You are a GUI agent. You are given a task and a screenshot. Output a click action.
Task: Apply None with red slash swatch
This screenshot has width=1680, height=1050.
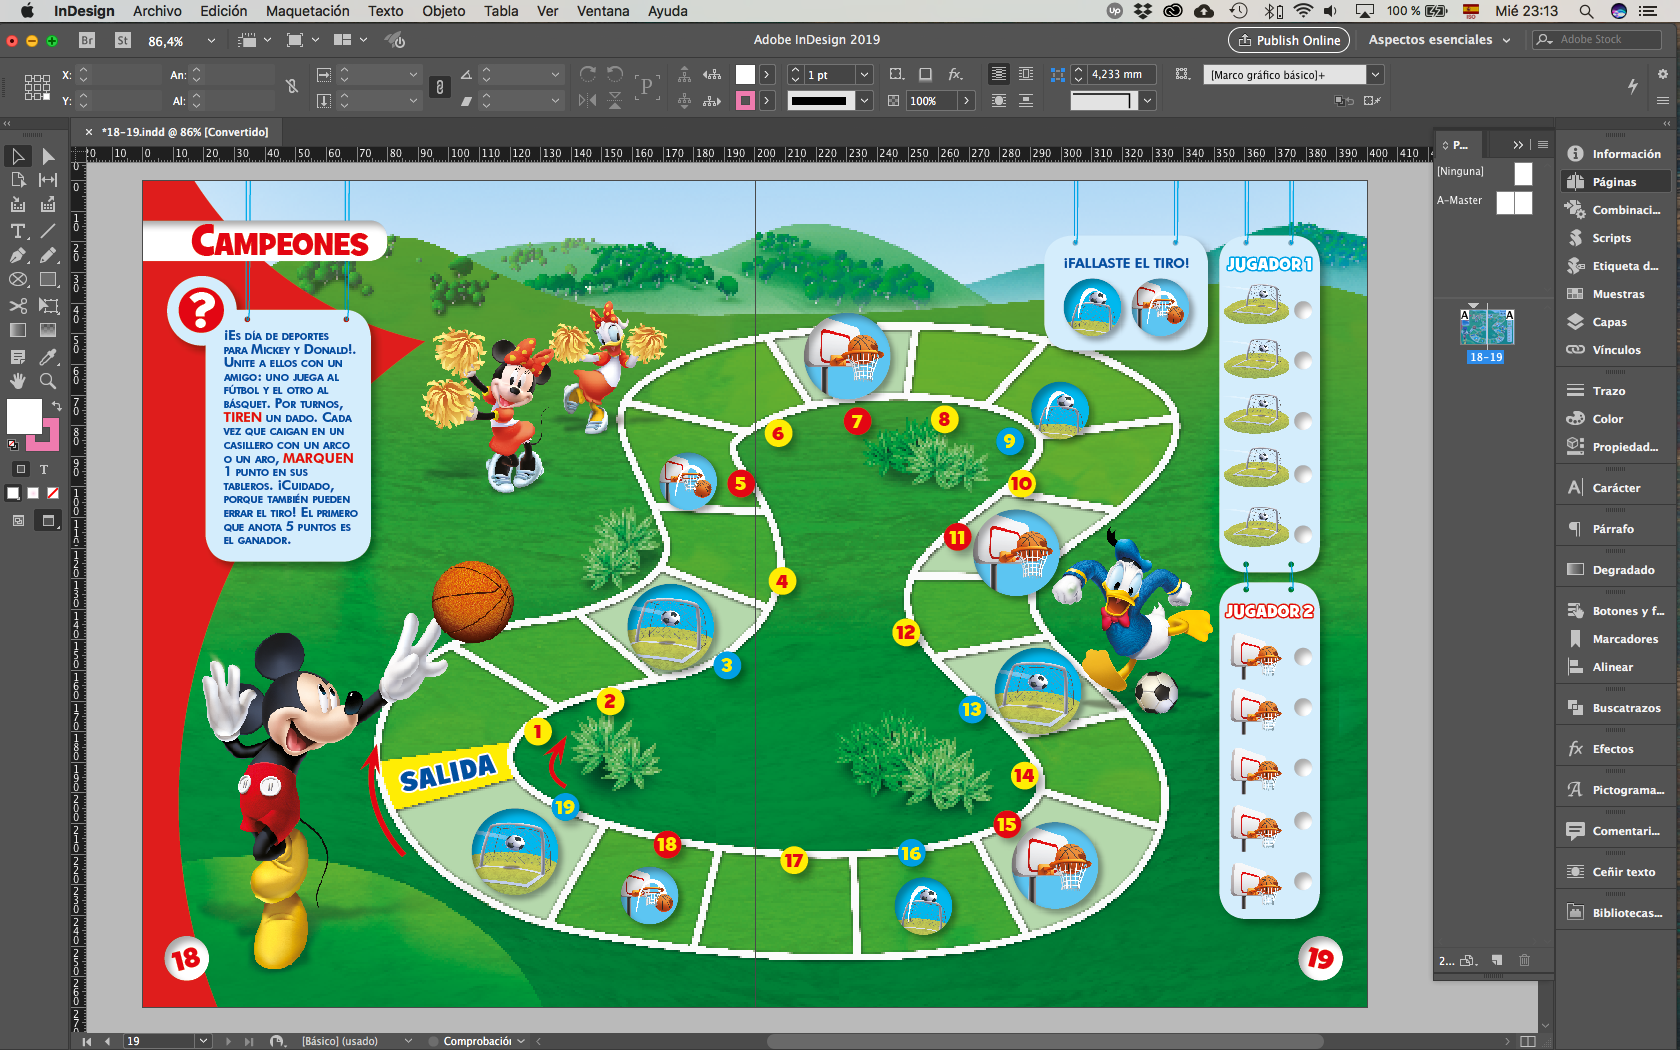pyautogui.click(x=53, y=493)
